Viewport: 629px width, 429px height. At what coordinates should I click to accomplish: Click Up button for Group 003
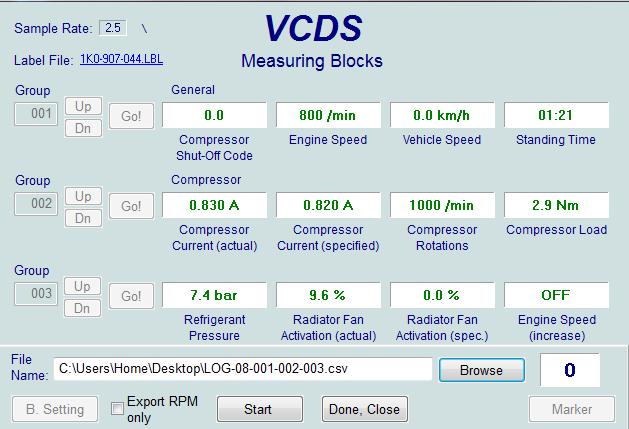click(83, 286)
